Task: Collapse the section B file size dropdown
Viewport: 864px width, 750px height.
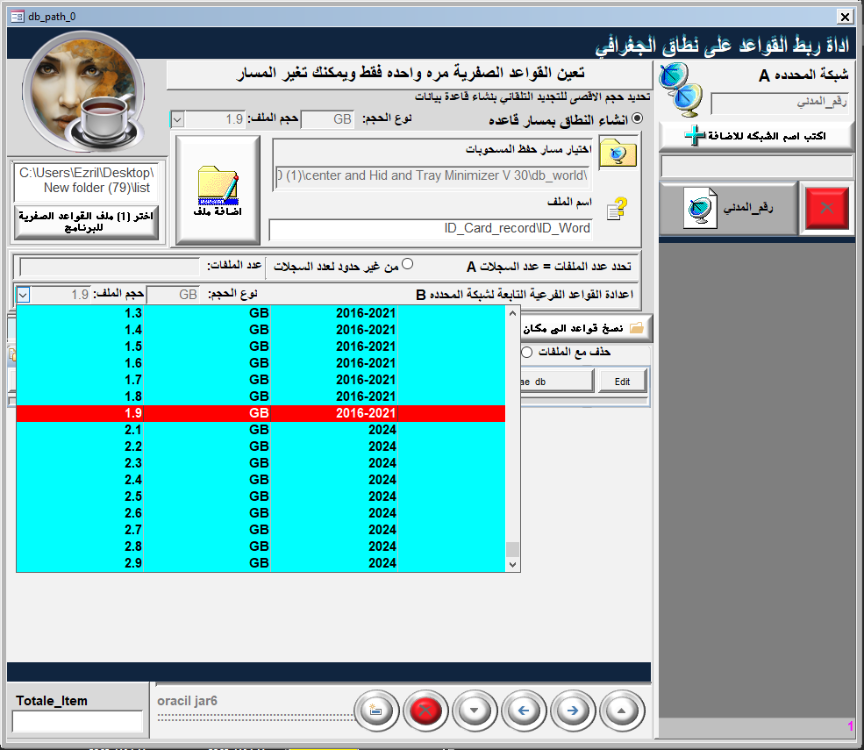Action: click(24, 294)
